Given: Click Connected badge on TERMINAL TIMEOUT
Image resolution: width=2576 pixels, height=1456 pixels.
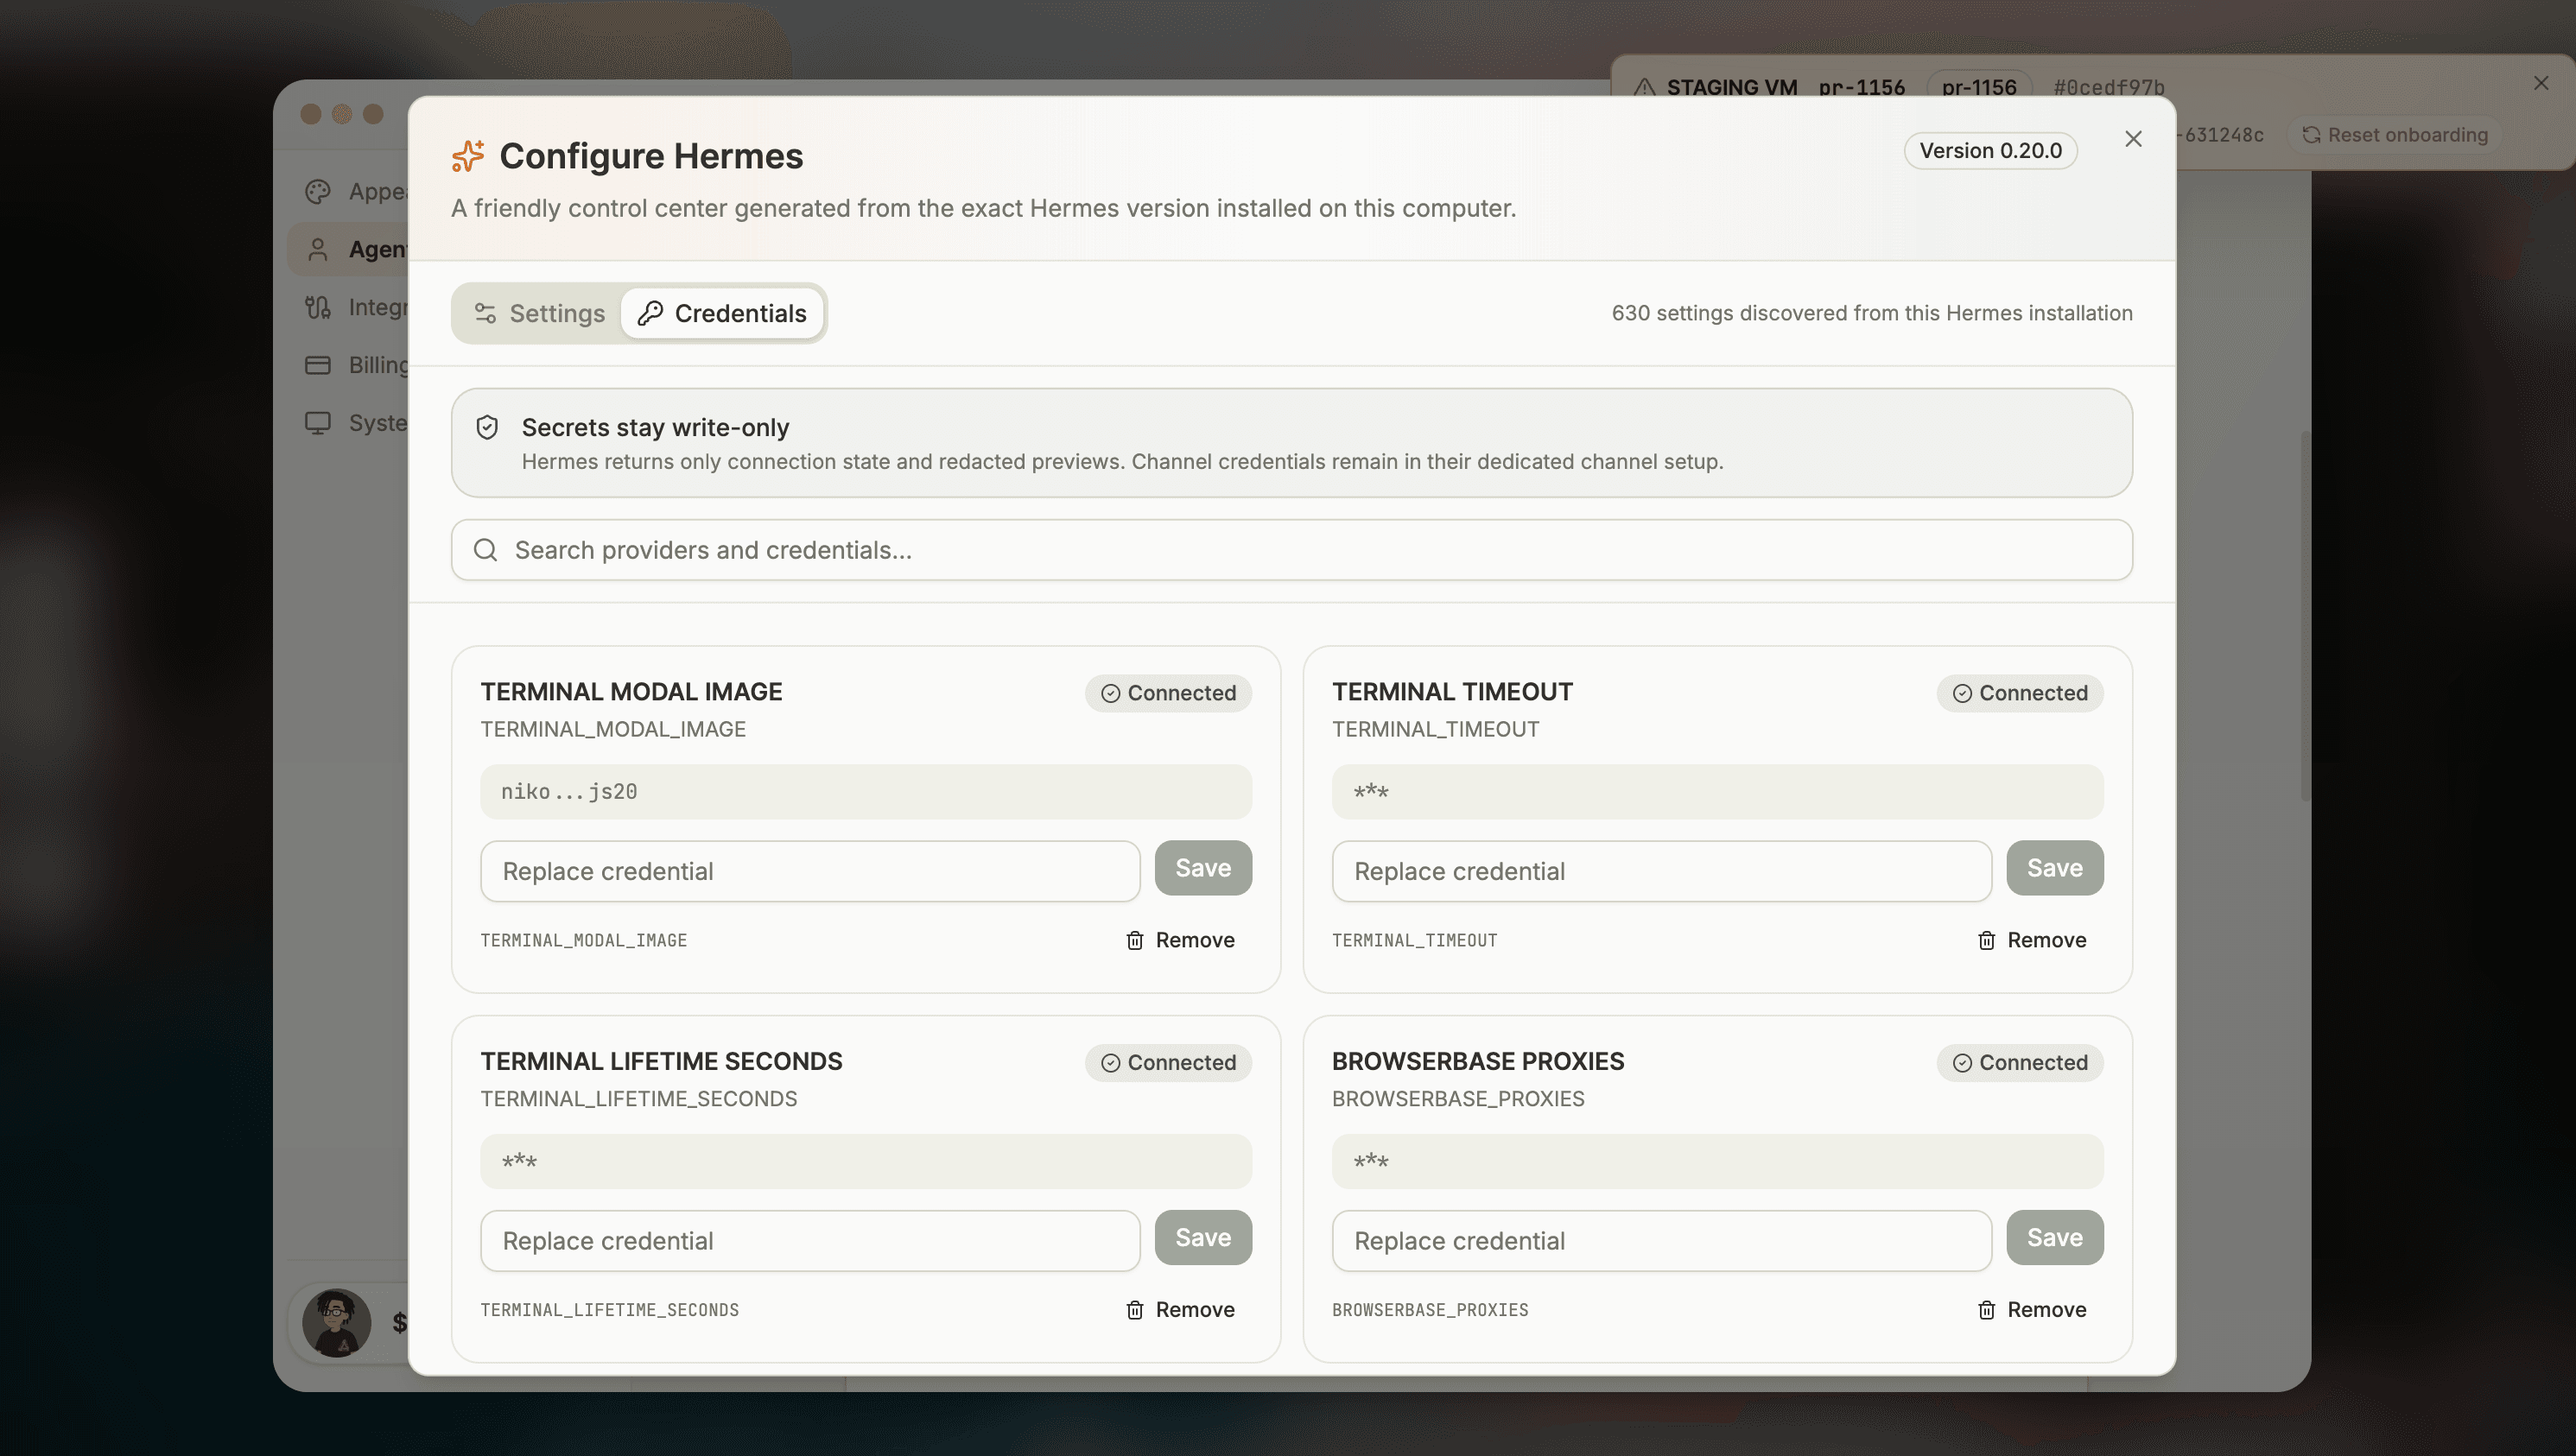Looking at the screenshot, I should coord(2020,693).
